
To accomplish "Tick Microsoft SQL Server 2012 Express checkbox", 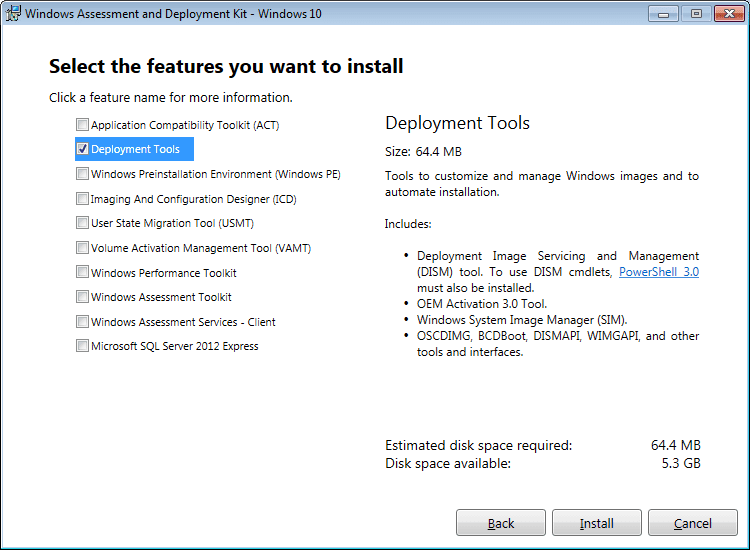I will coord(82,346).
